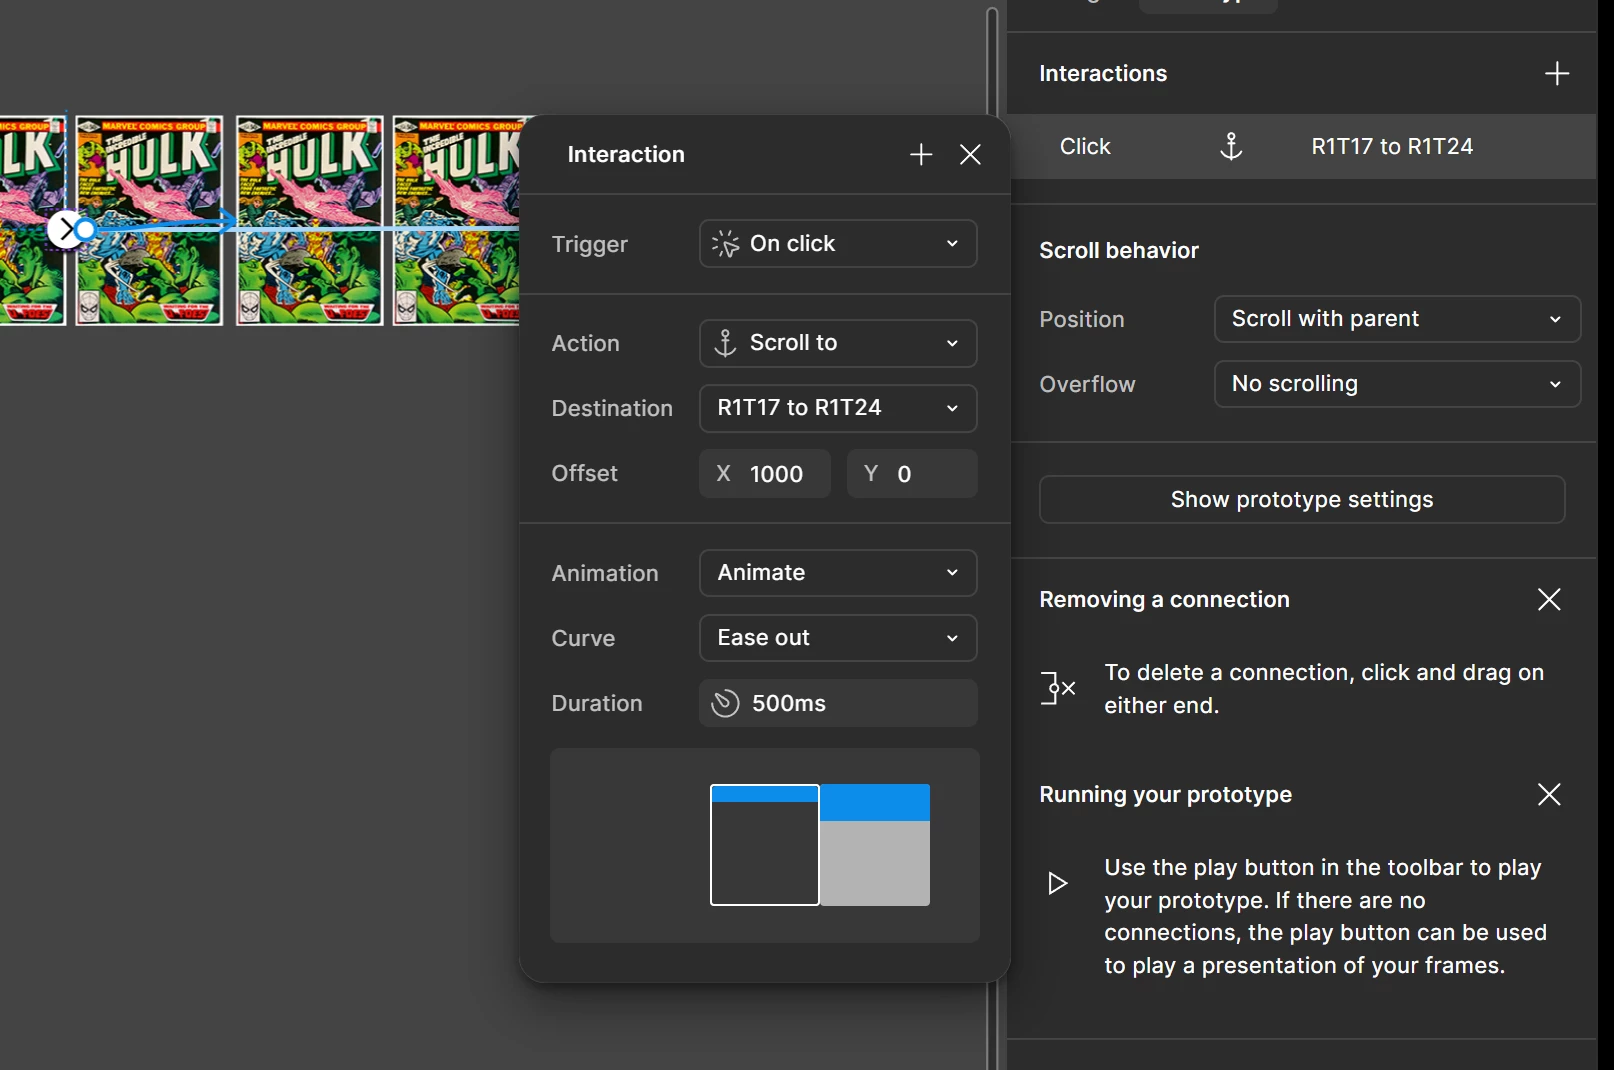Click the duration clock icon
The width and height of the screenshot is (1614, 1070).
point(725,703)
